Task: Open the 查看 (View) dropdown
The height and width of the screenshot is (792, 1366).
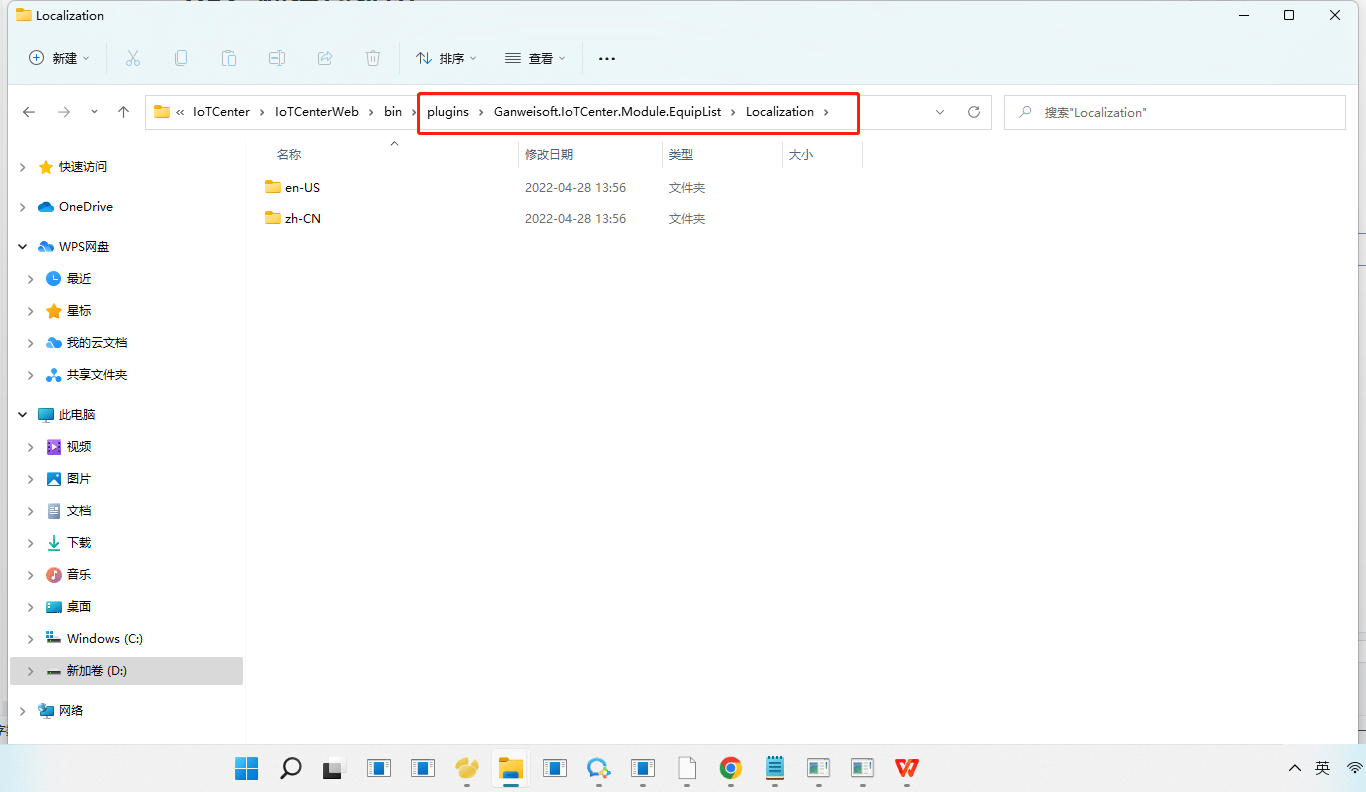Action: click(535, 58)
